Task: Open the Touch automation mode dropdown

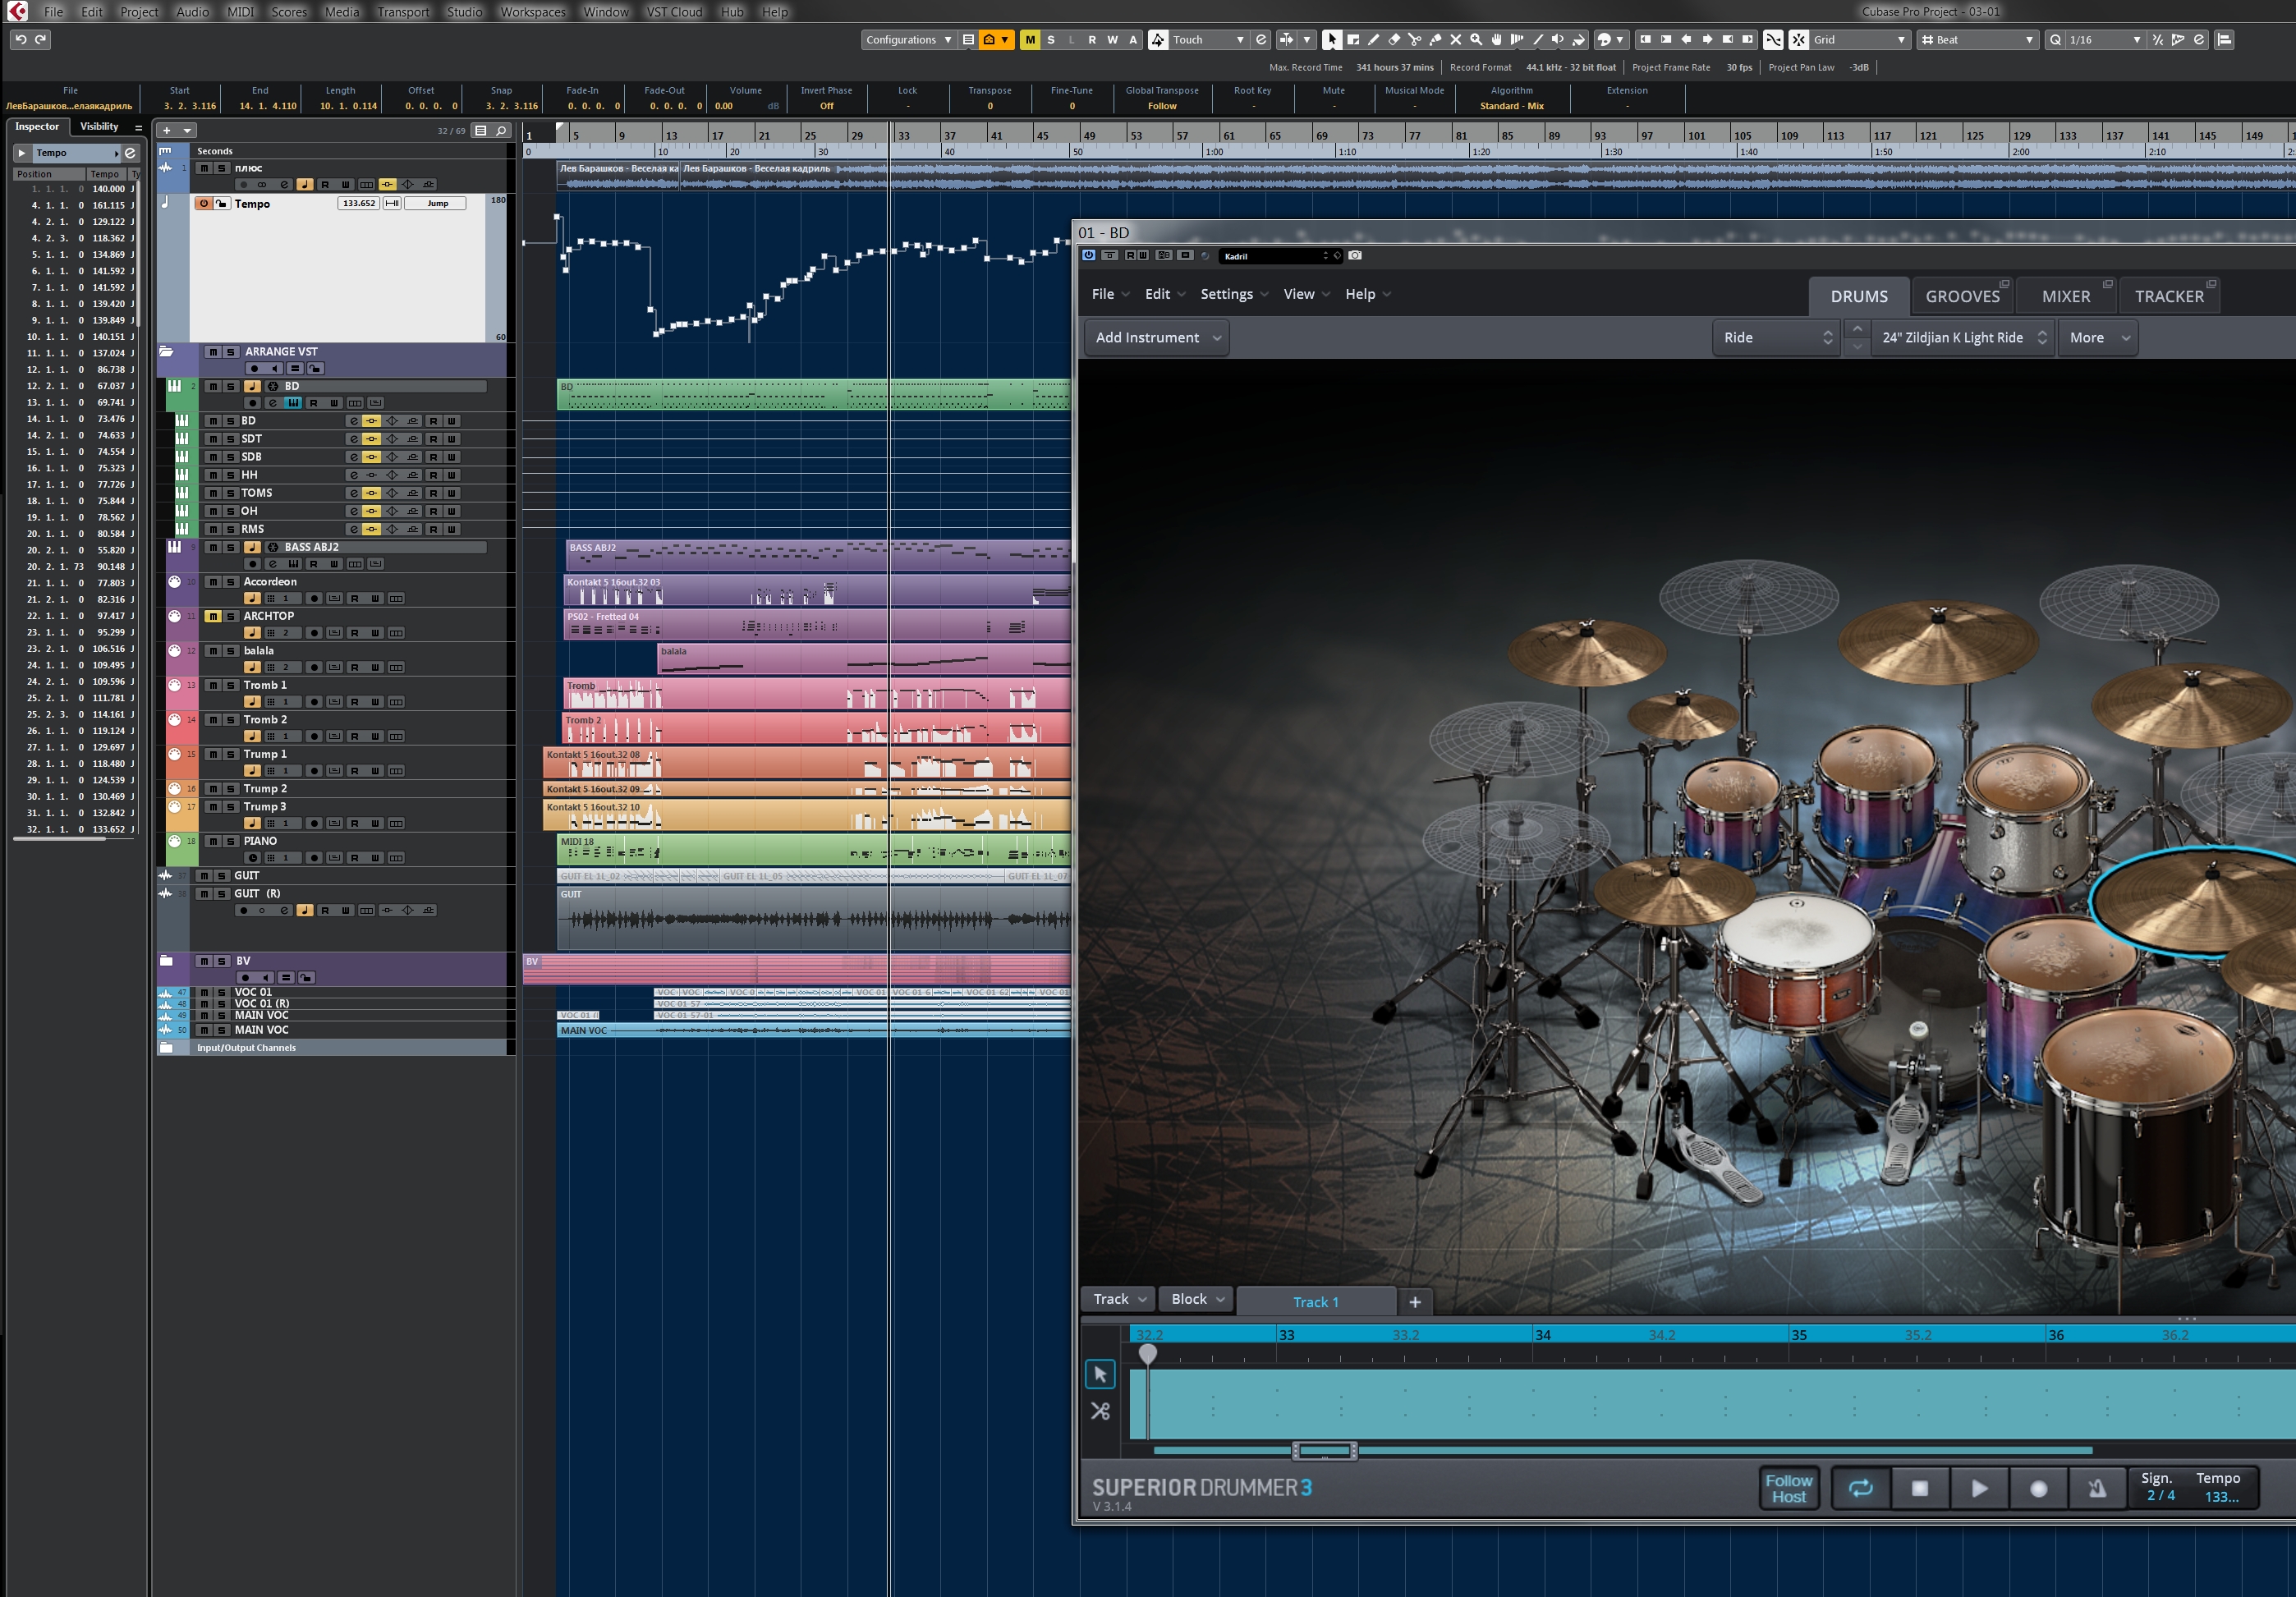Action: [x=1240, y=40]
